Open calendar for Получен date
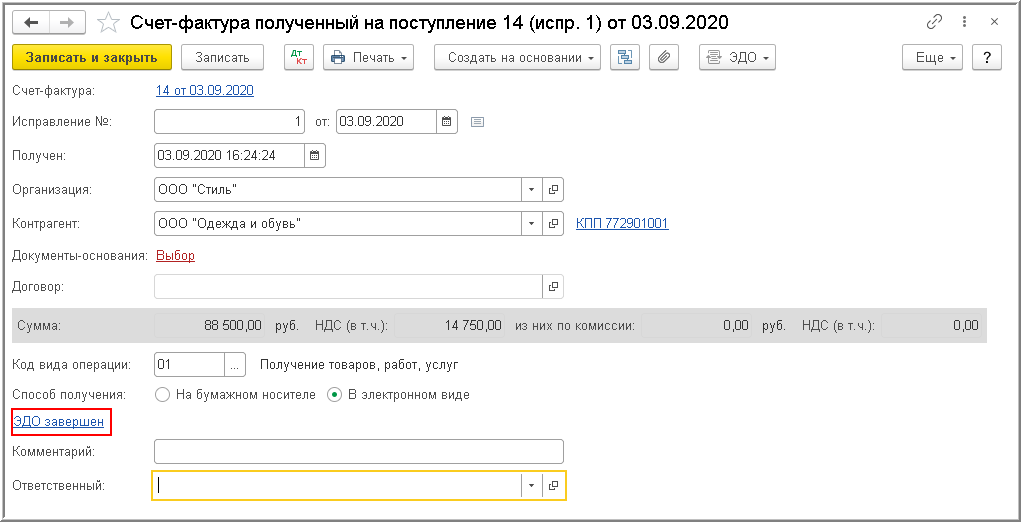Image resolution: width=1021 pixels, height=522 pixels. tap(315, 155)
